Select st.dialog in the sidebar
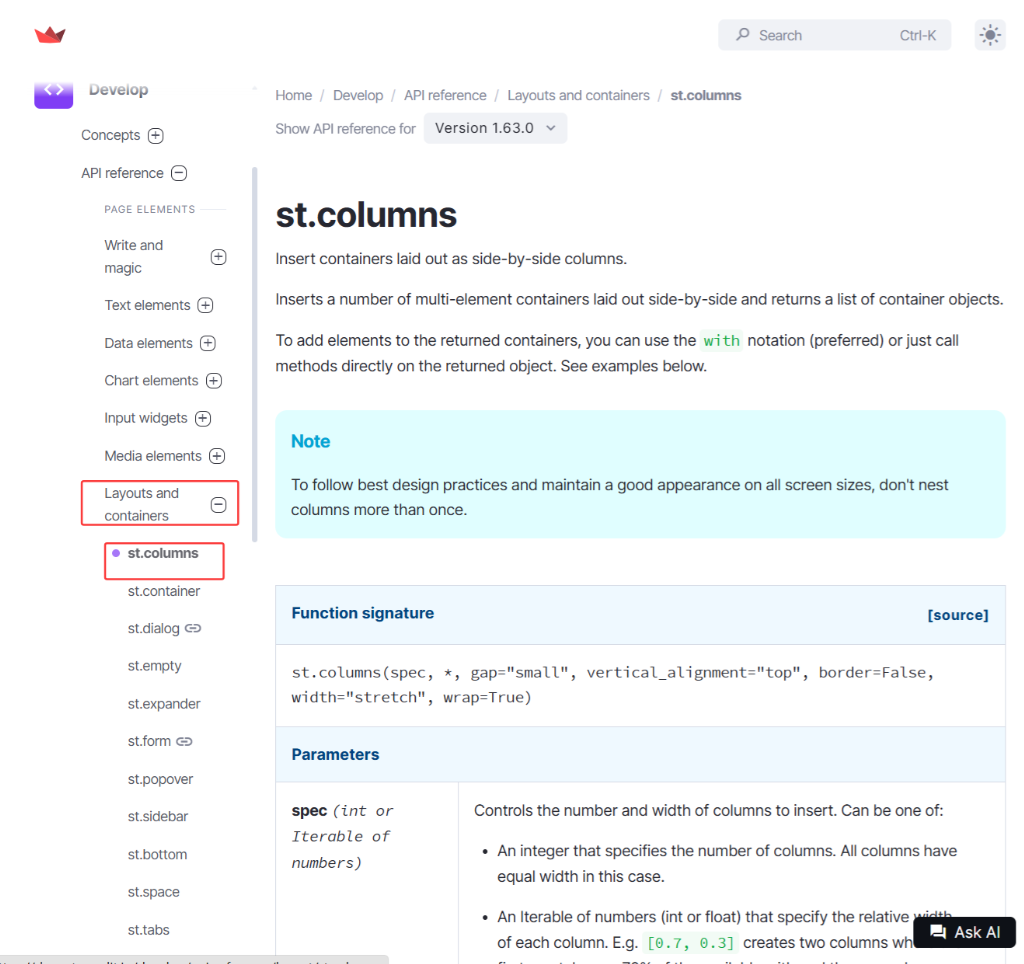This screenshot has height=964, width=1024. [x=153, y=628]
